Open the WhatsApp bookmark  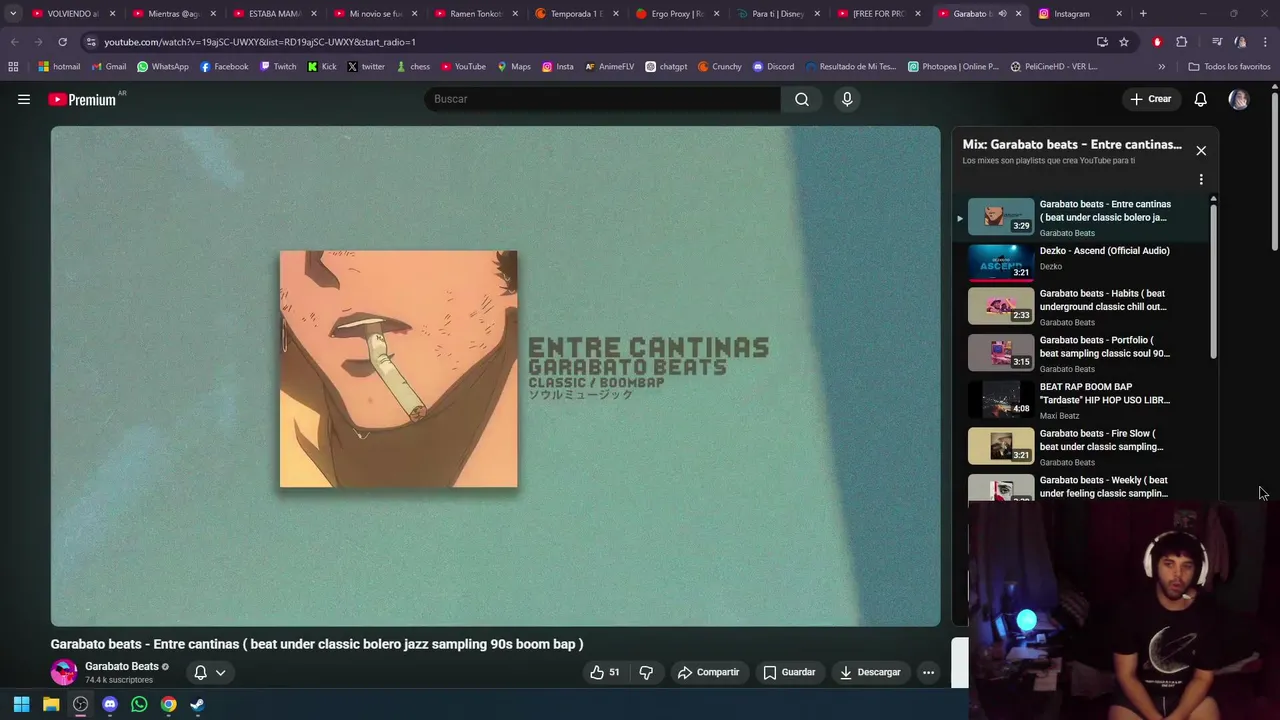click(162, 67)
